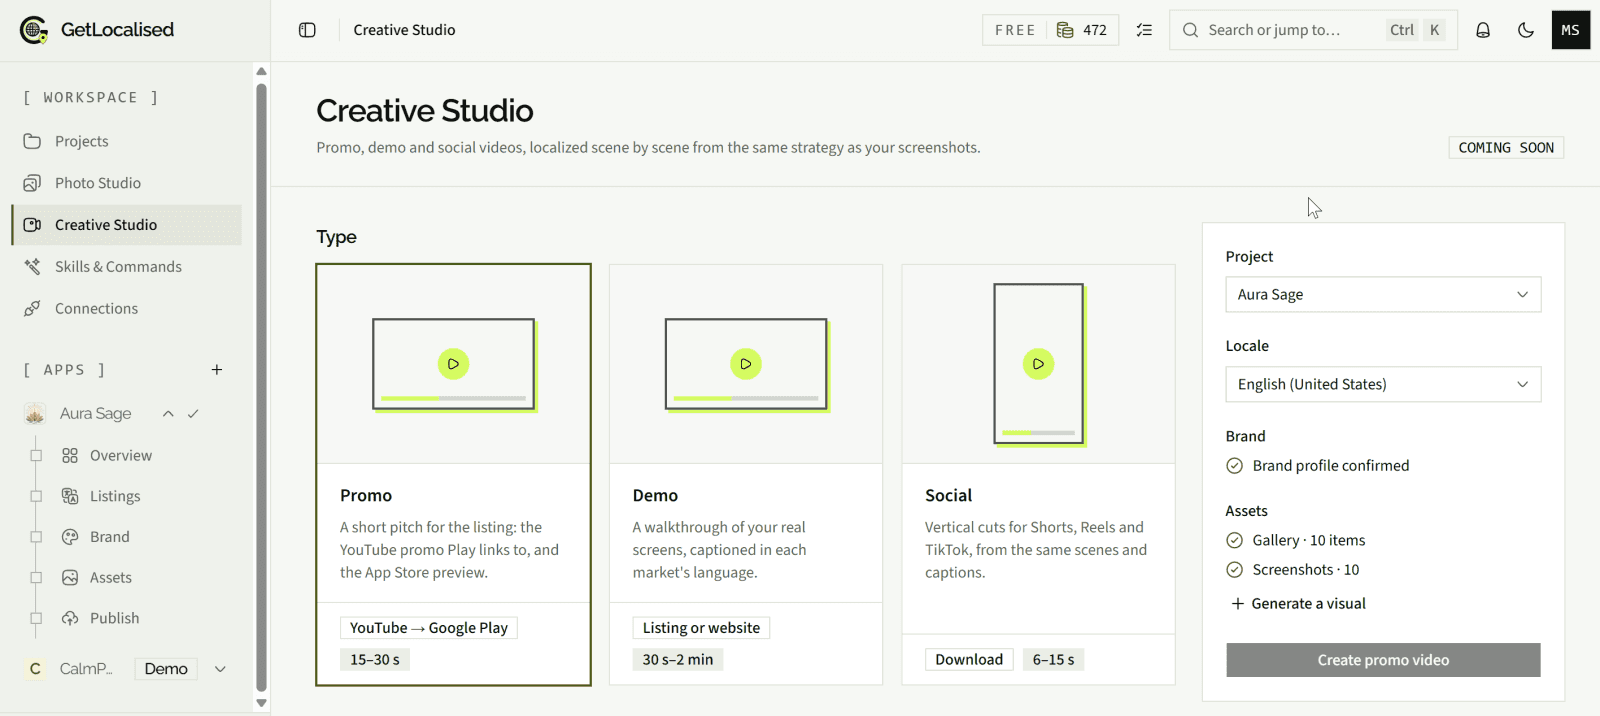Open Connections page
1600x716 pixels.
(x=126, y=309)
